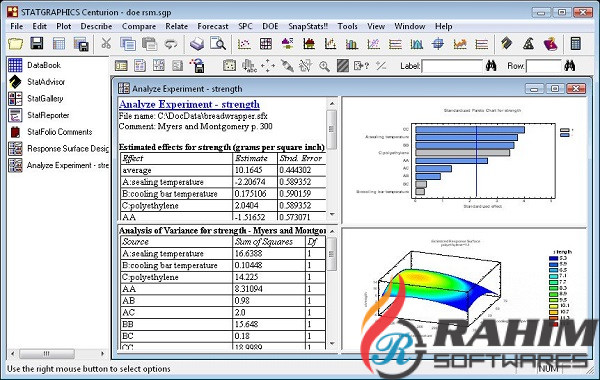Click the 'Stnd. Error' column header
This screenshot has height=380, width=600.
tap(301, 158)
